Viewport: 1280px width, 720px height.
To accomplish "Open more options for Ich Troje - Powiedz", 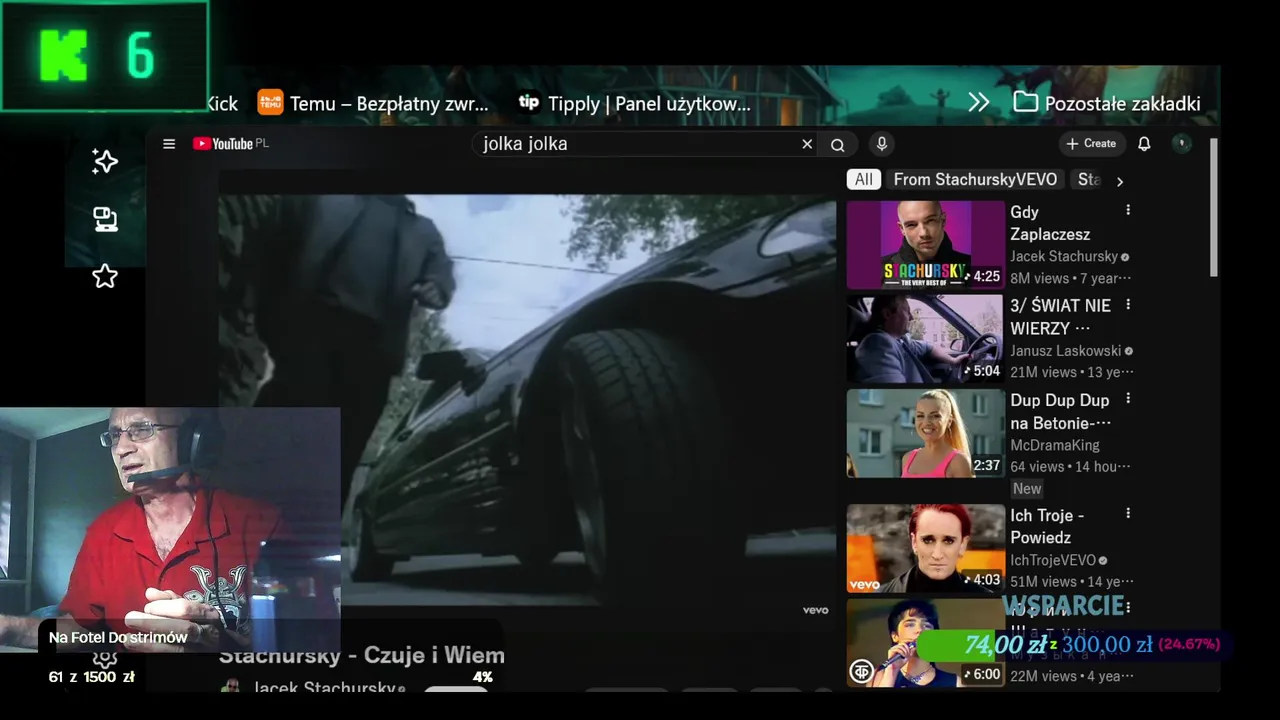I will 1128,514.
